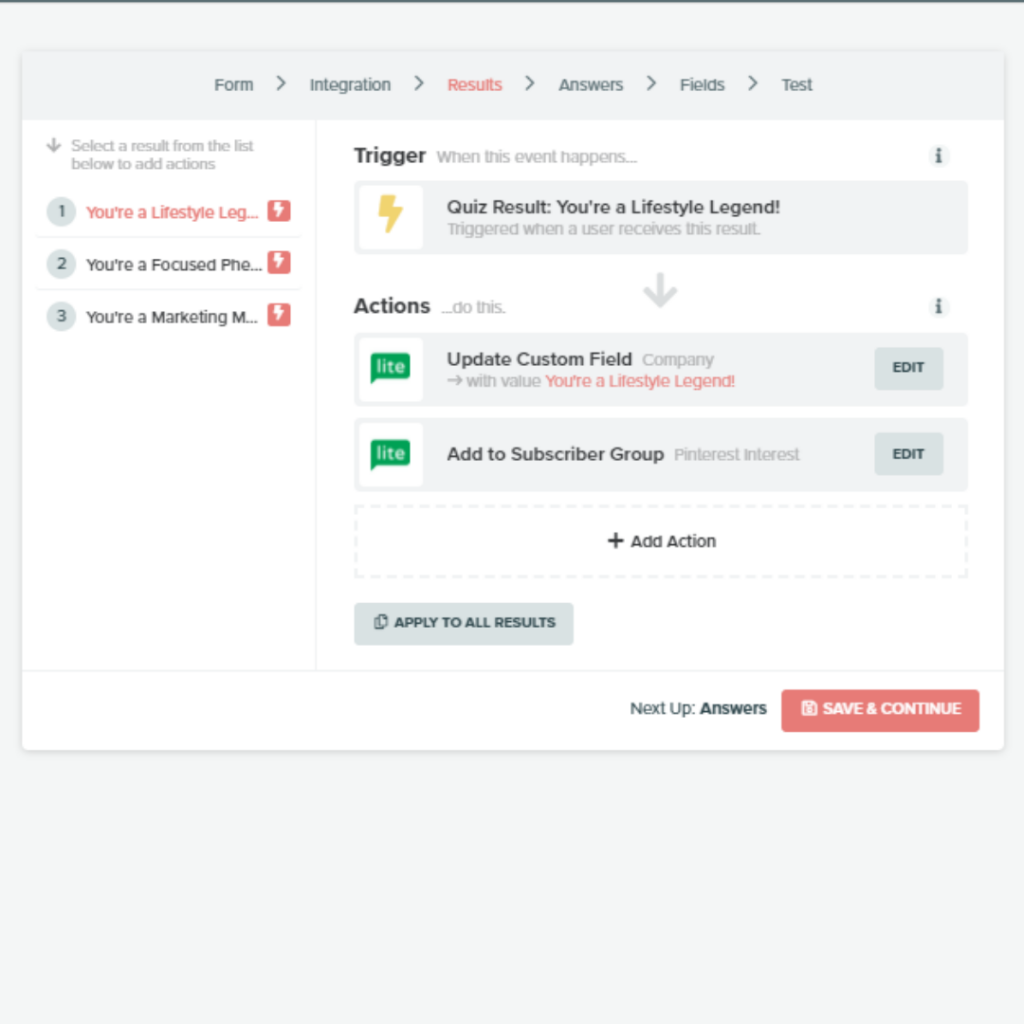The image size is (1024, 1024).
Task: Click the lite icon on Update Custom Field
Action: tap(391, 368)
